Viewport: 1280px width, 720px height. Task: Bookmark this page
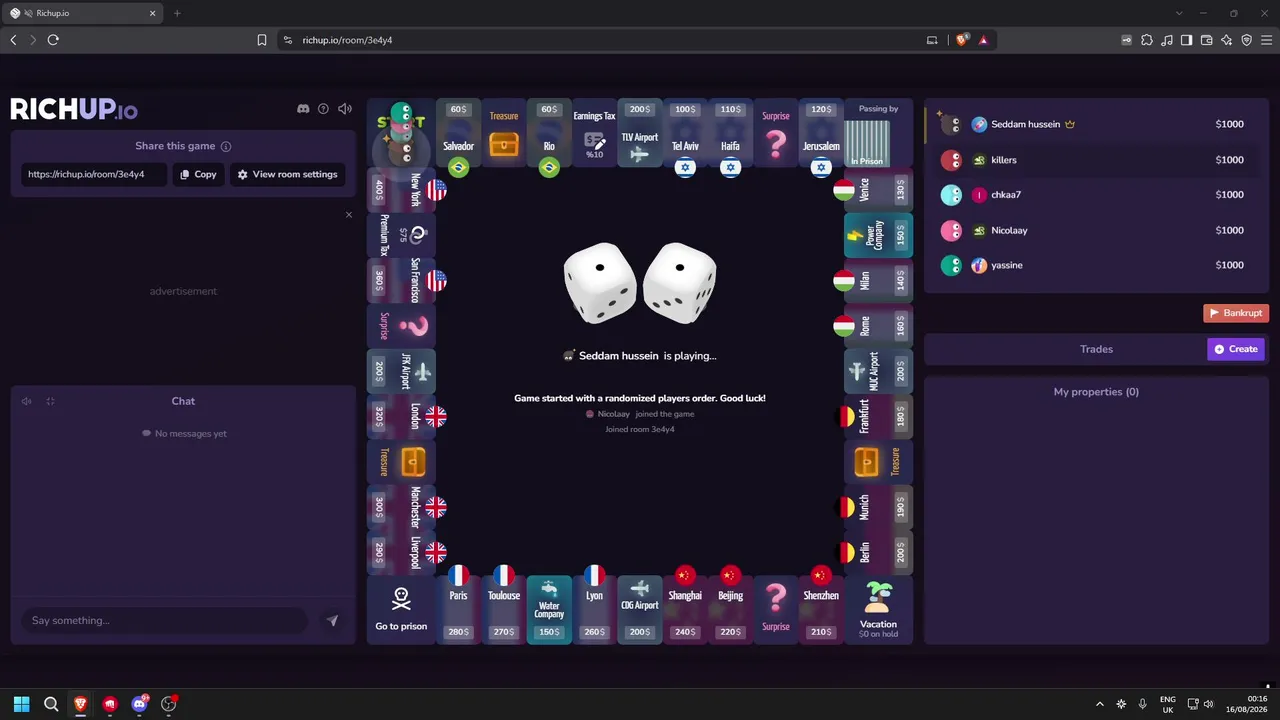[x=262, y=40]
